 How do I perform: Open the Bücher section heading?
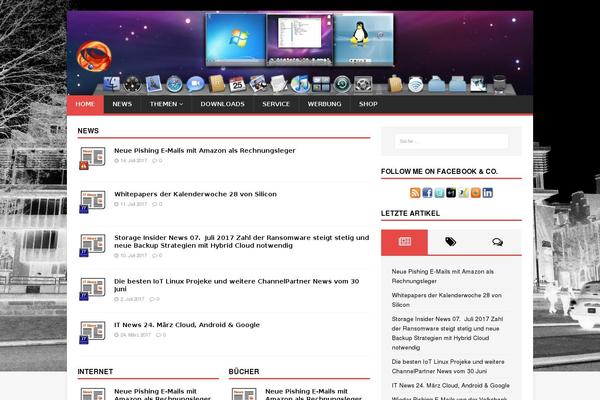click(244, 372)
